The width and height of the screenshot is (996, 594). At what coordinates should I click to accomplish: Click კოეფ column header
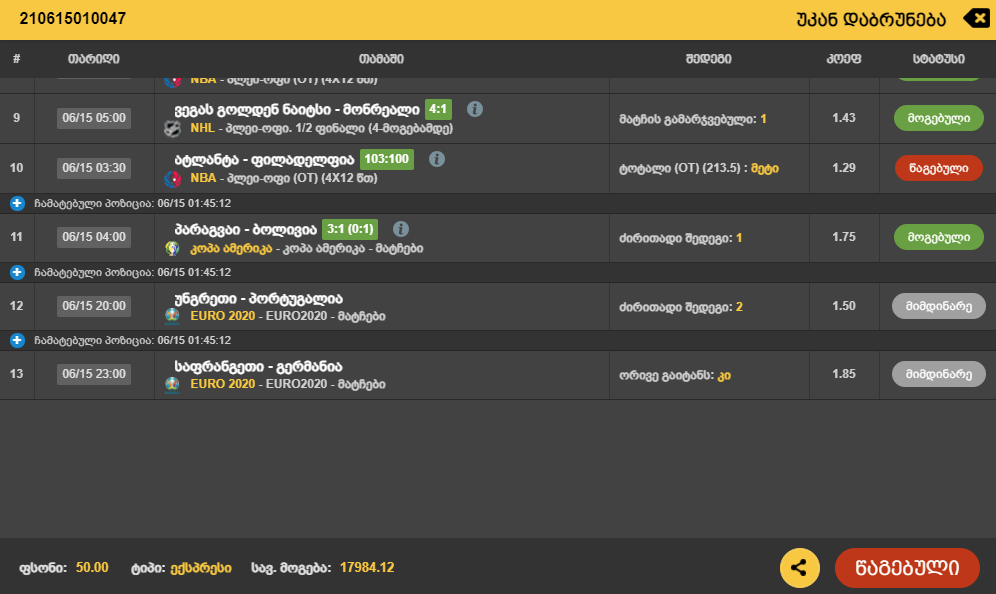844,58
